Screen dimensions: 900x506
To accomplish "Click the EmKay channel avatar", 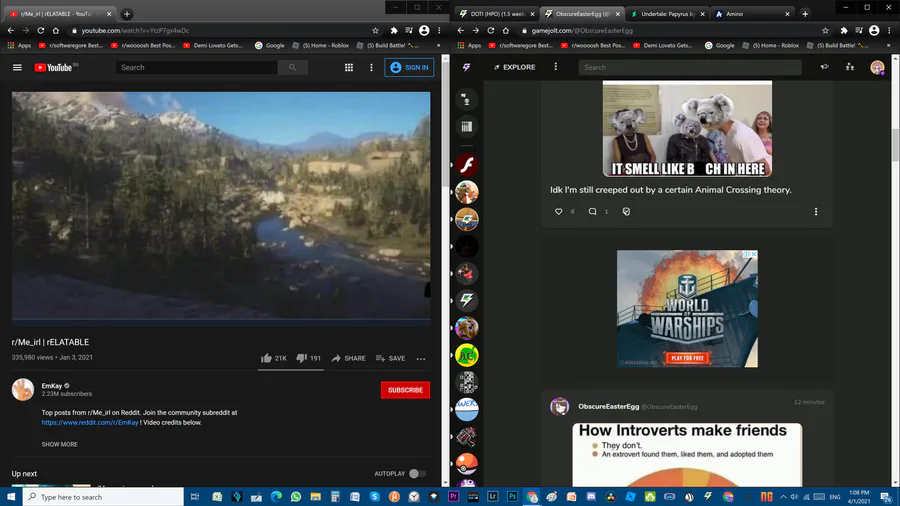I will 23,390.
